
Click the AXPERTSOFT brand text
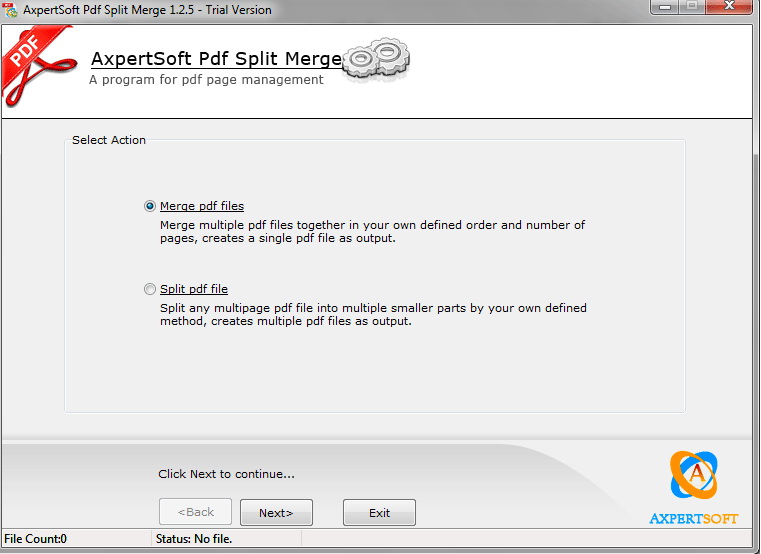[694, 519]
